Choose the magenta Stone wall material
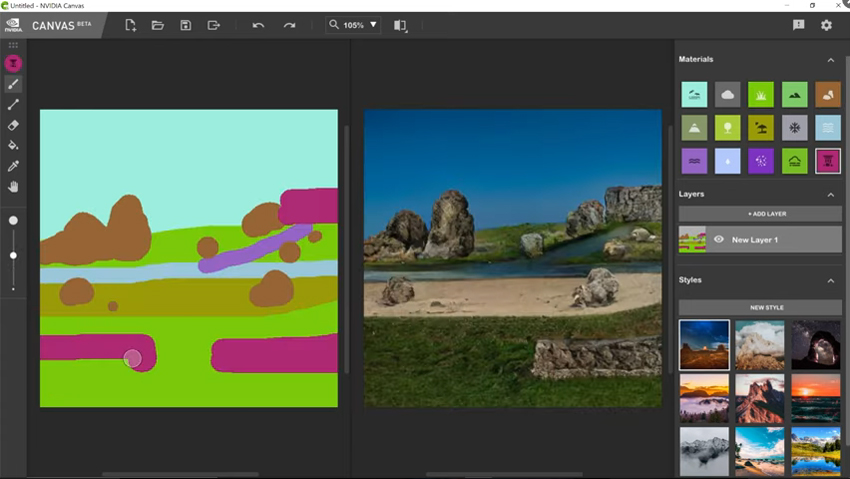This screenshot has width=850, height=479. tap(828, 161)
